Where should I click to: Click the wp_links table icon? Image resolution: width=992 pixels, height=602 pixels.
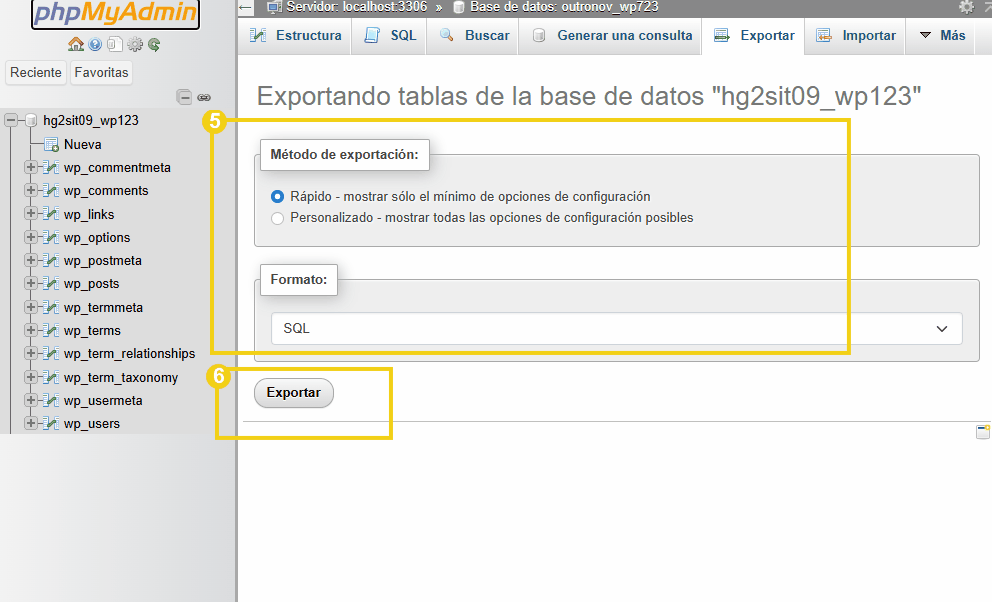click(51, 214)
